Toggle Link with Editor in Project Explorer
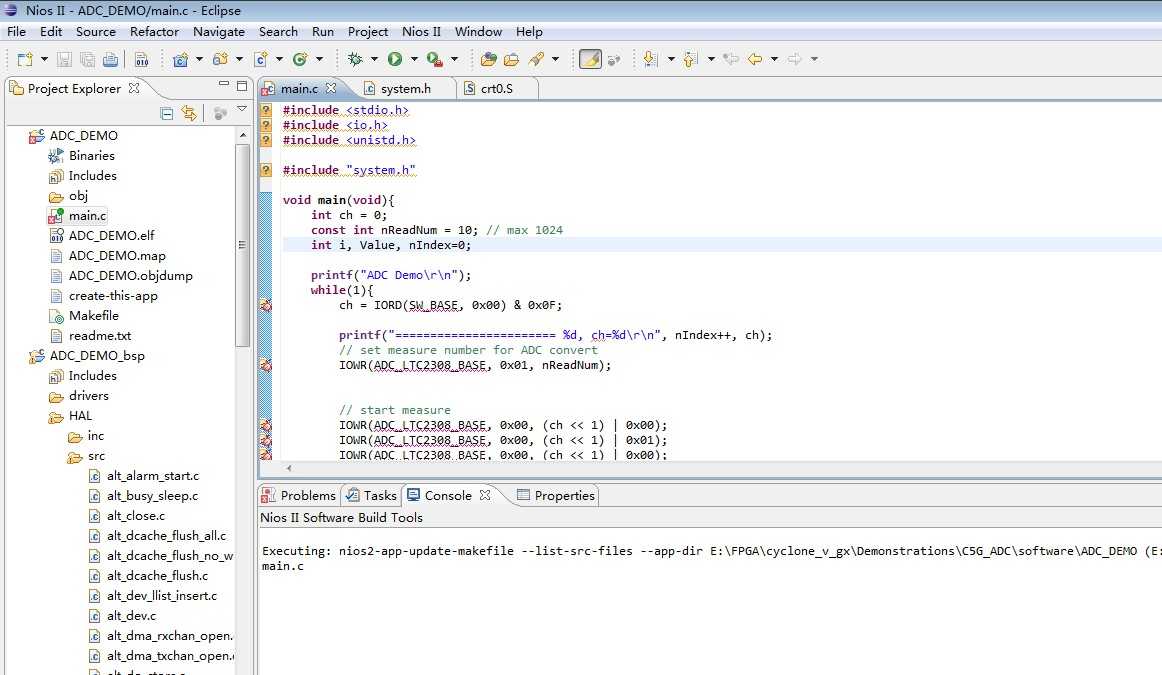The height and width of the screenshot is (675, 1162). [x=190, y=113]
